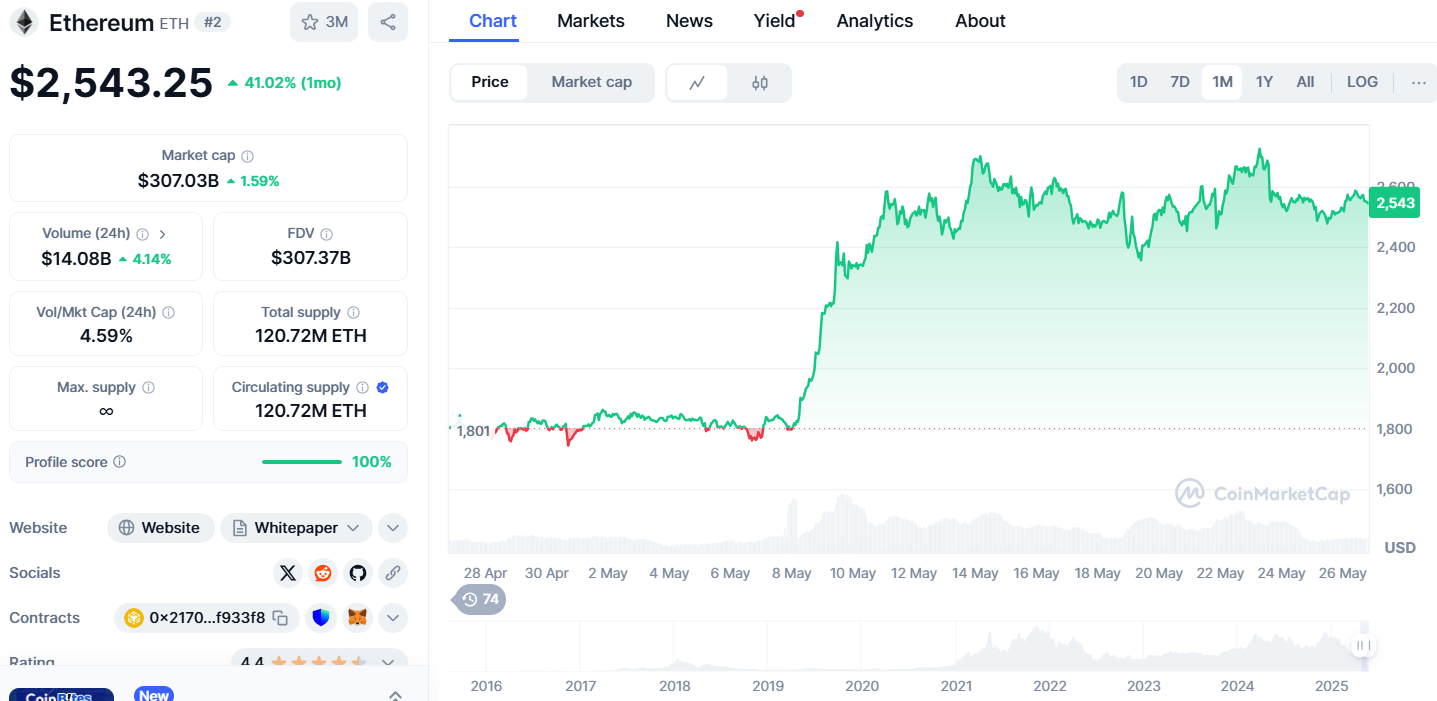
Task: Add Ethereum to watchlist via star button
Action: coord(324,22)
